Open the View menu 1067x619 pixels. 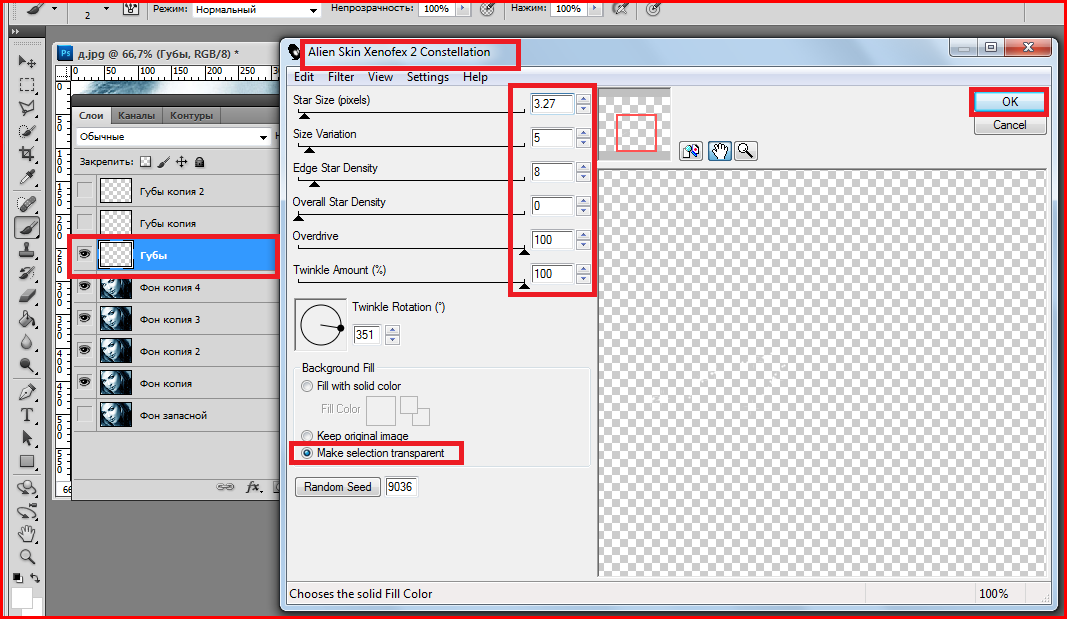[380, 78]
